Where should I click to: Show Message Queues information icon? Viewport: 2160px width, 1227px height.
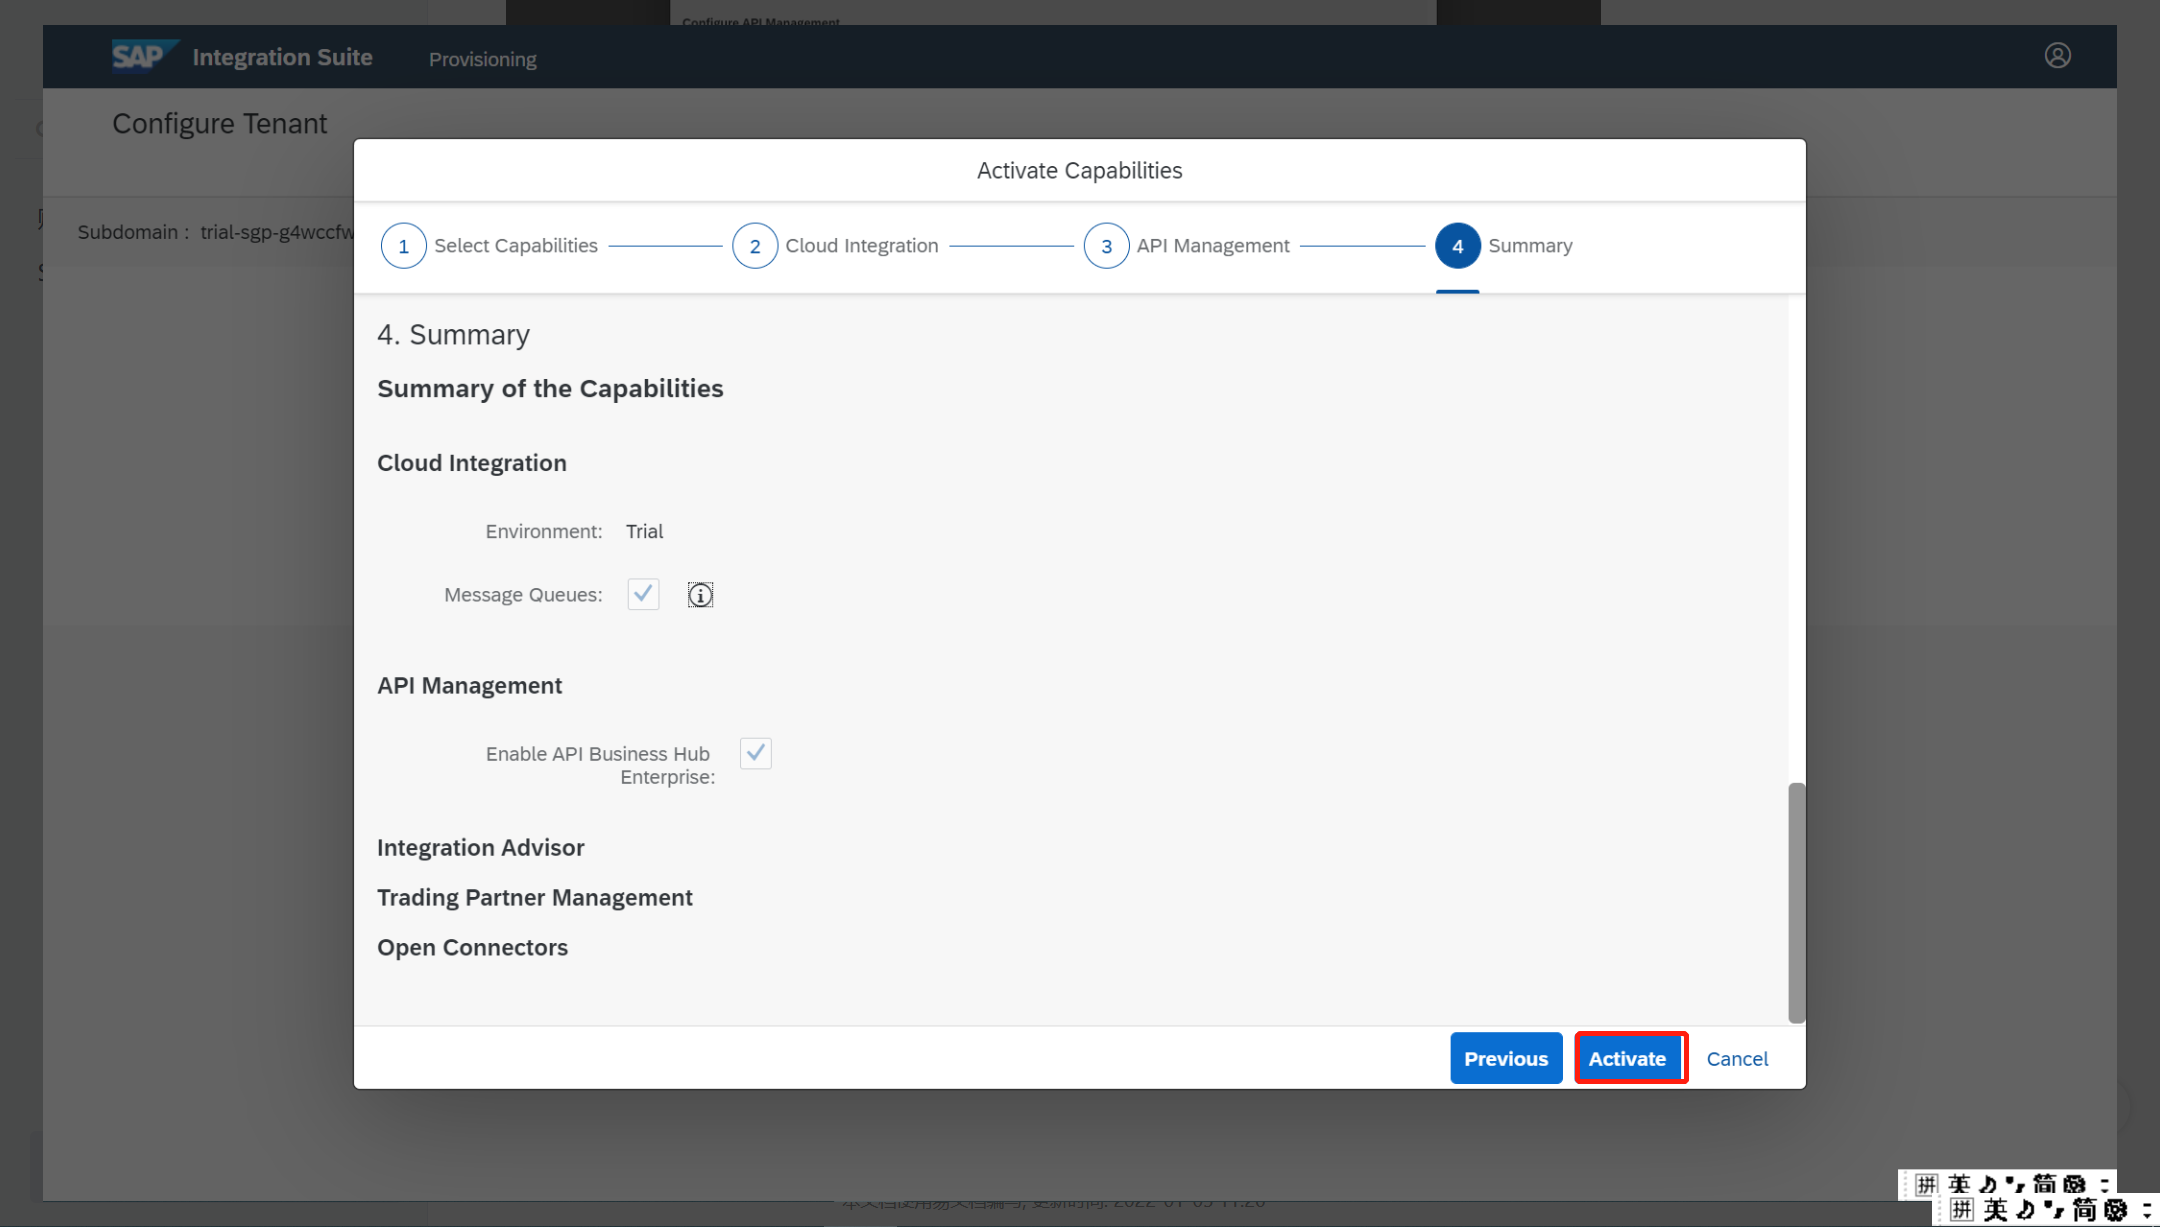(700, 595)
